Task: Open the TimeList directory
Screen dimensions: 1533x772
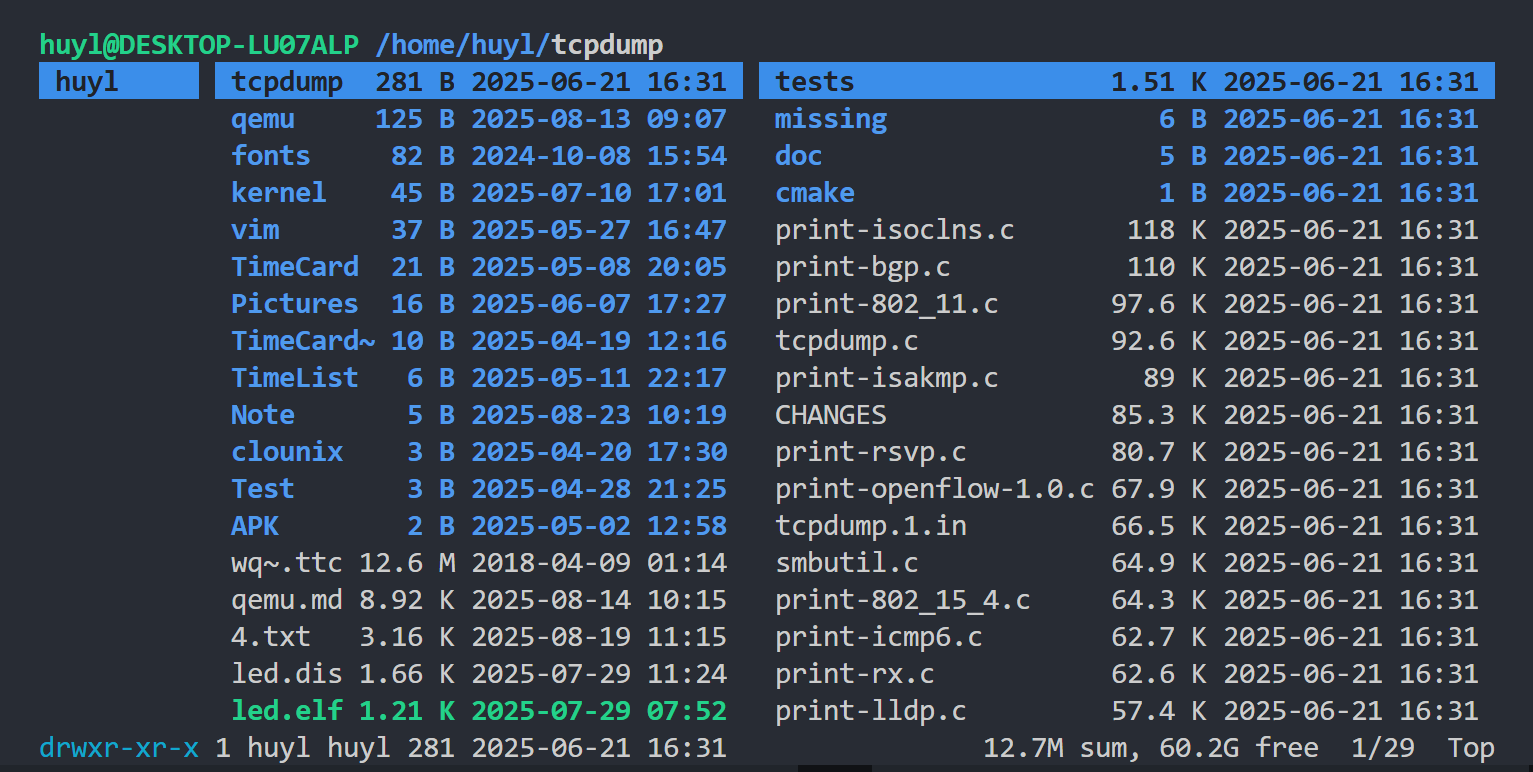Action: pyautogui.click(x=479, y=378)
